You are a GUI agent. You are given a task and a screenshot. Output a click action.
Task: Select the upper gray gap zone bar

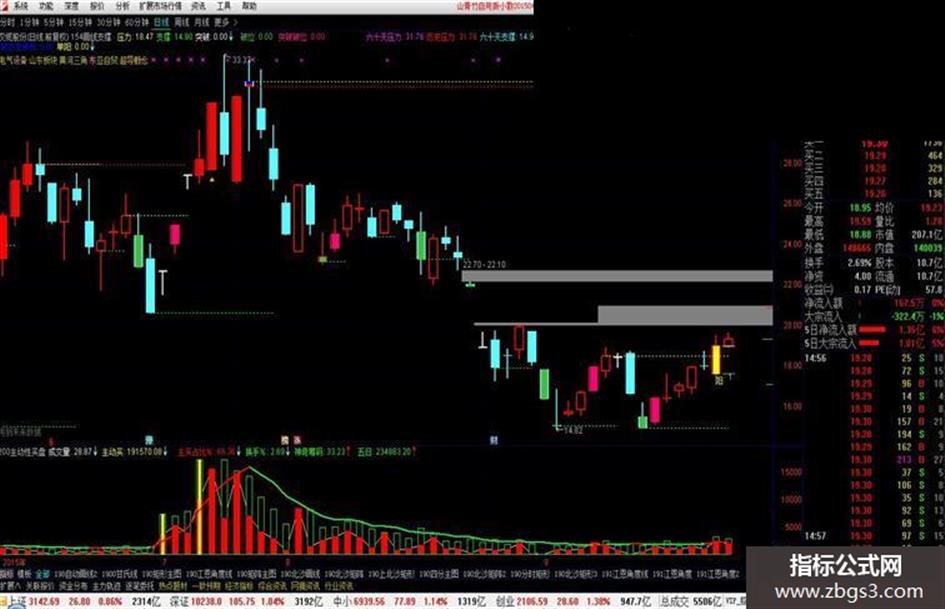coord(617,276)
